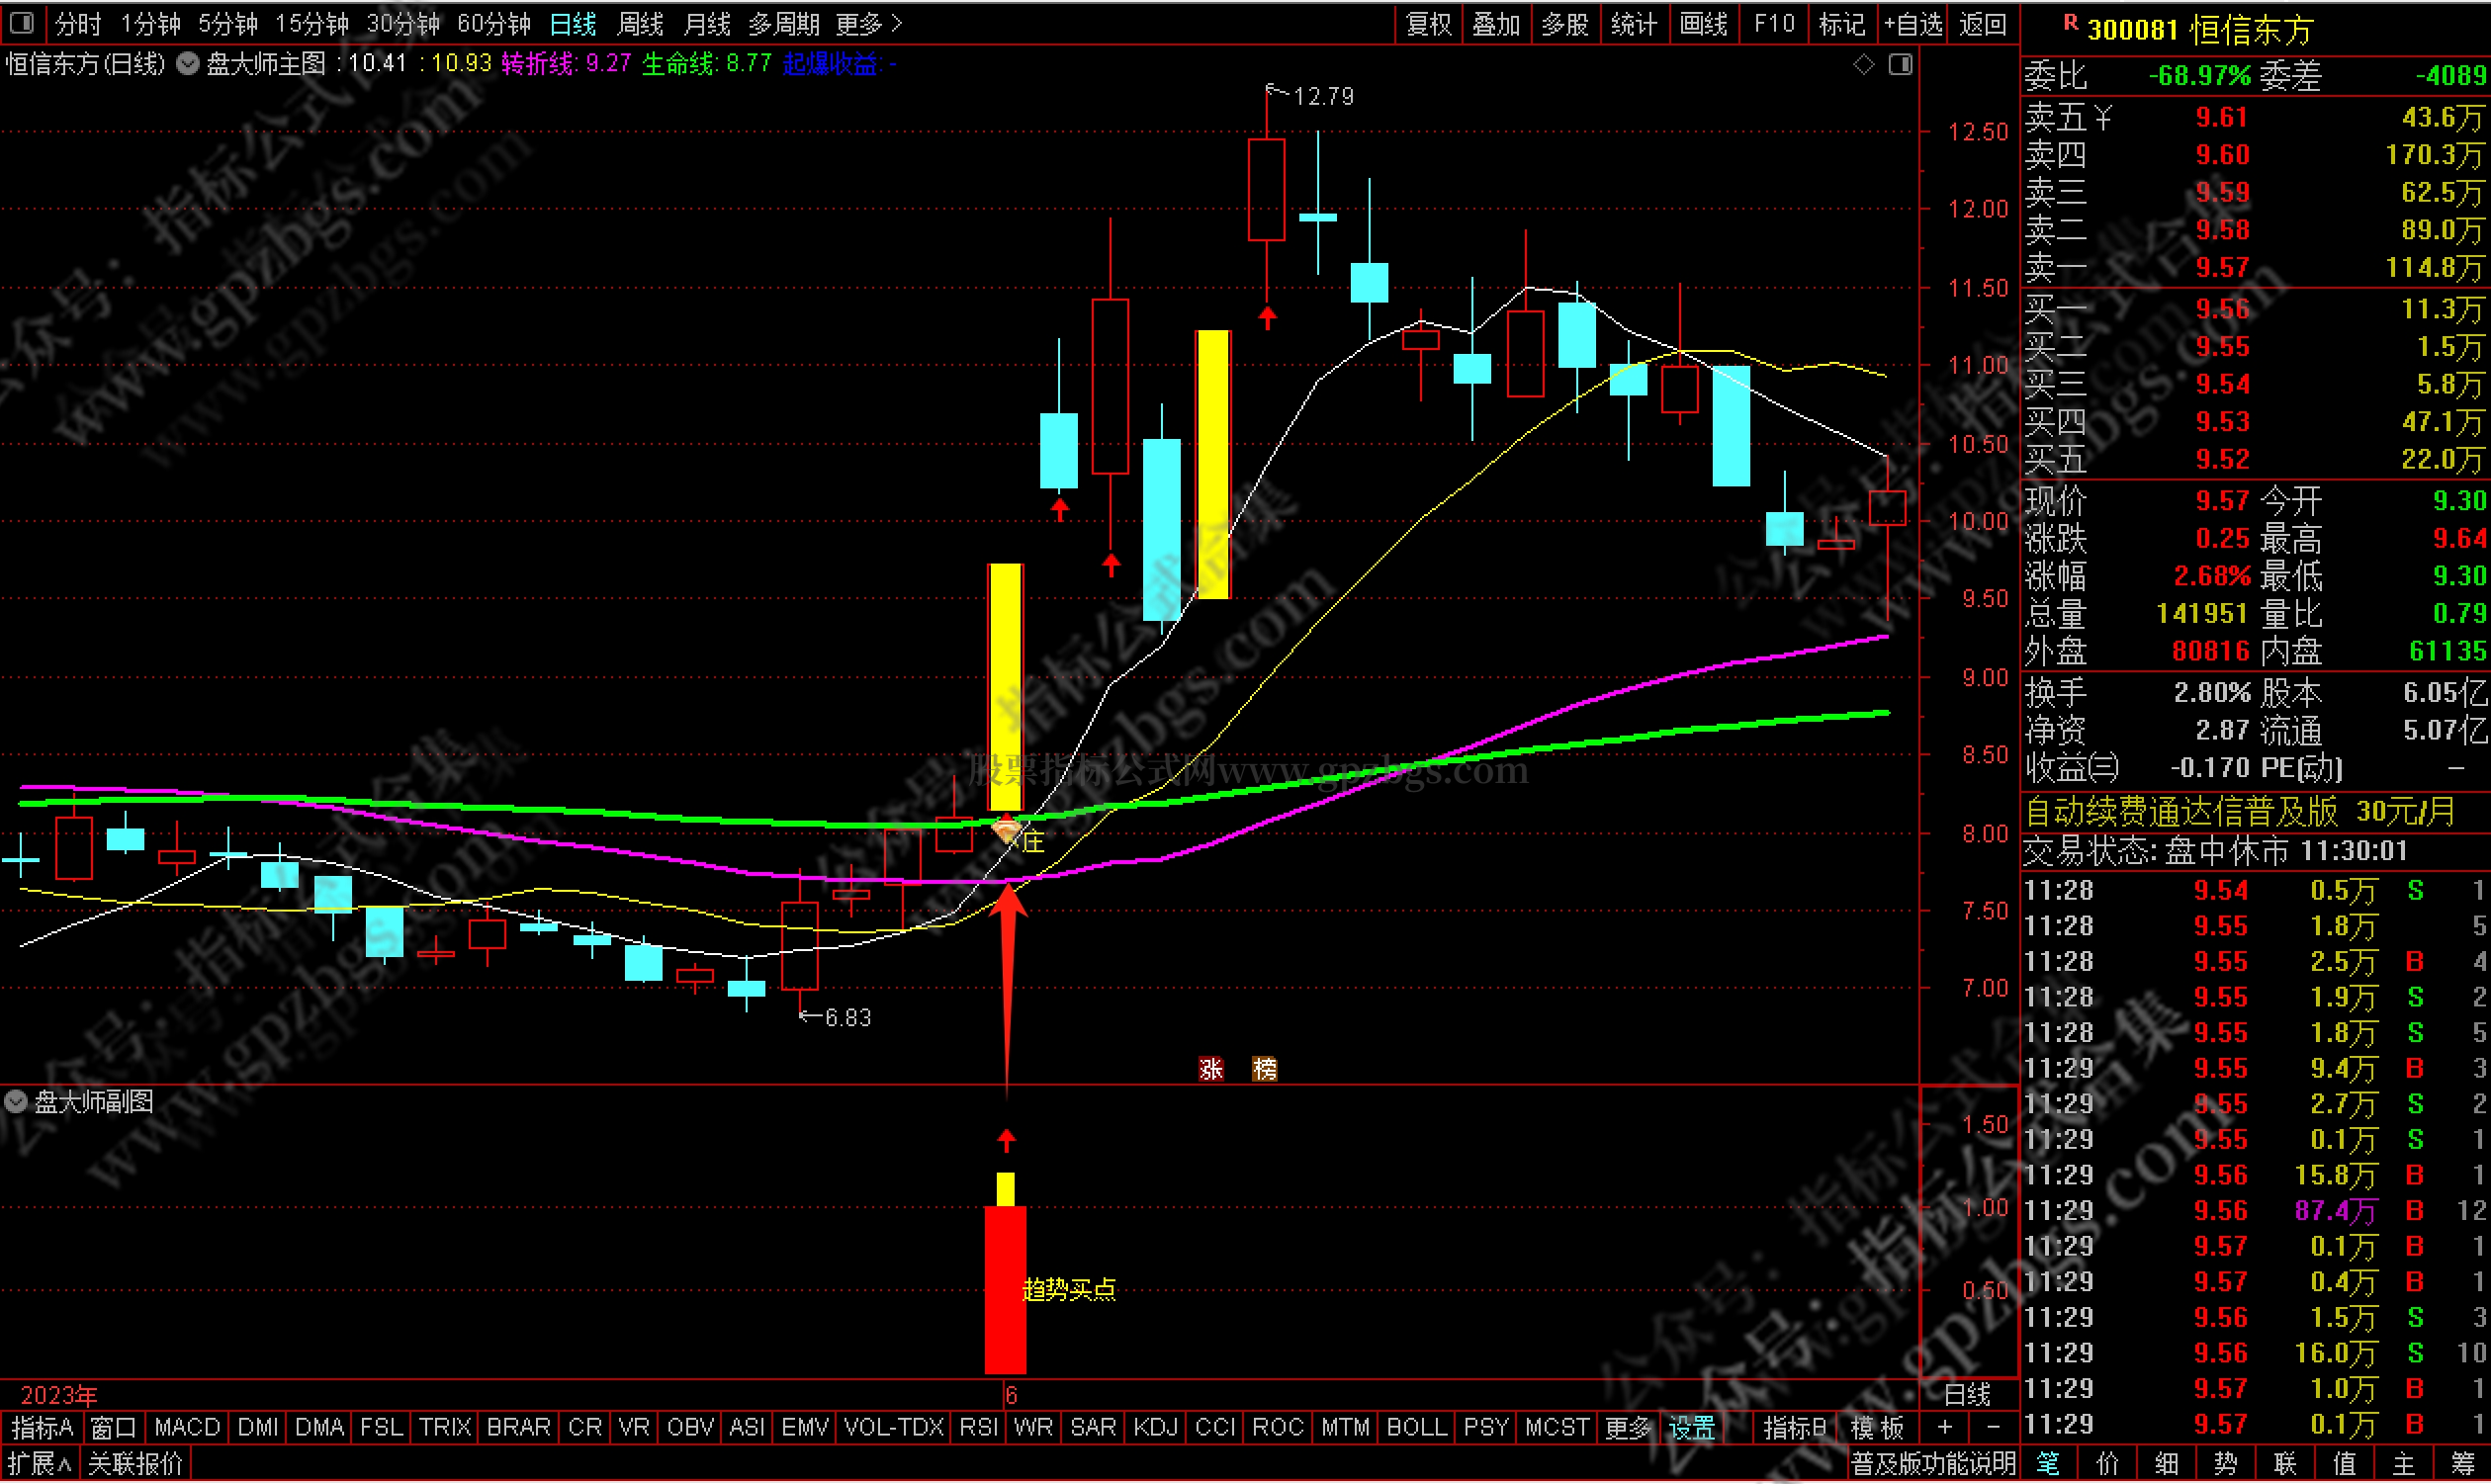Image resolution: width=2491 pixels, height=1484 pixels.
Task: Zoom in chart with plus button
Action: [x=1944, y=1428]
